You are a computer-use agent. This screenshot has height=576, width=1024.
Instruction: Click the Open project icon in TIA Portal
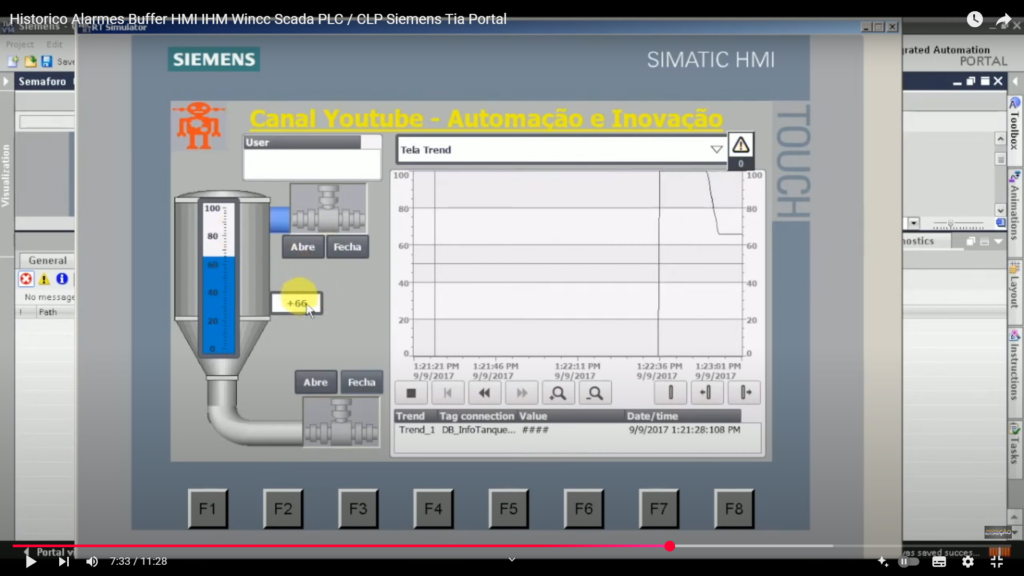[x=30, y=61]
